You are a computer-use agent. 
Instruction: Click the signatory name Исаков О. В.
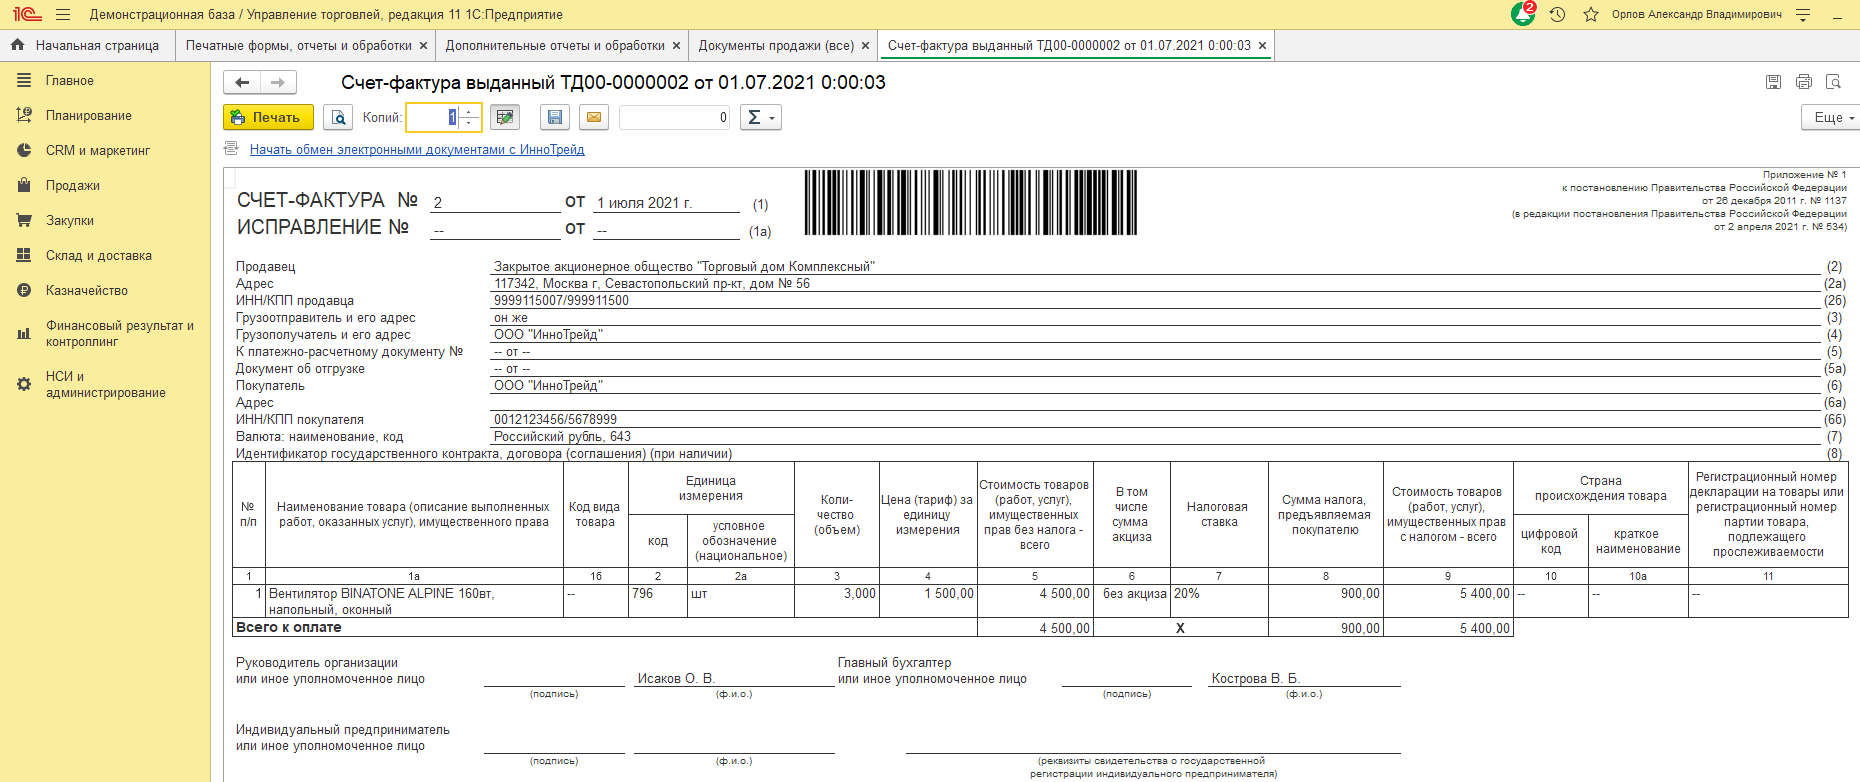click(676, 679)
